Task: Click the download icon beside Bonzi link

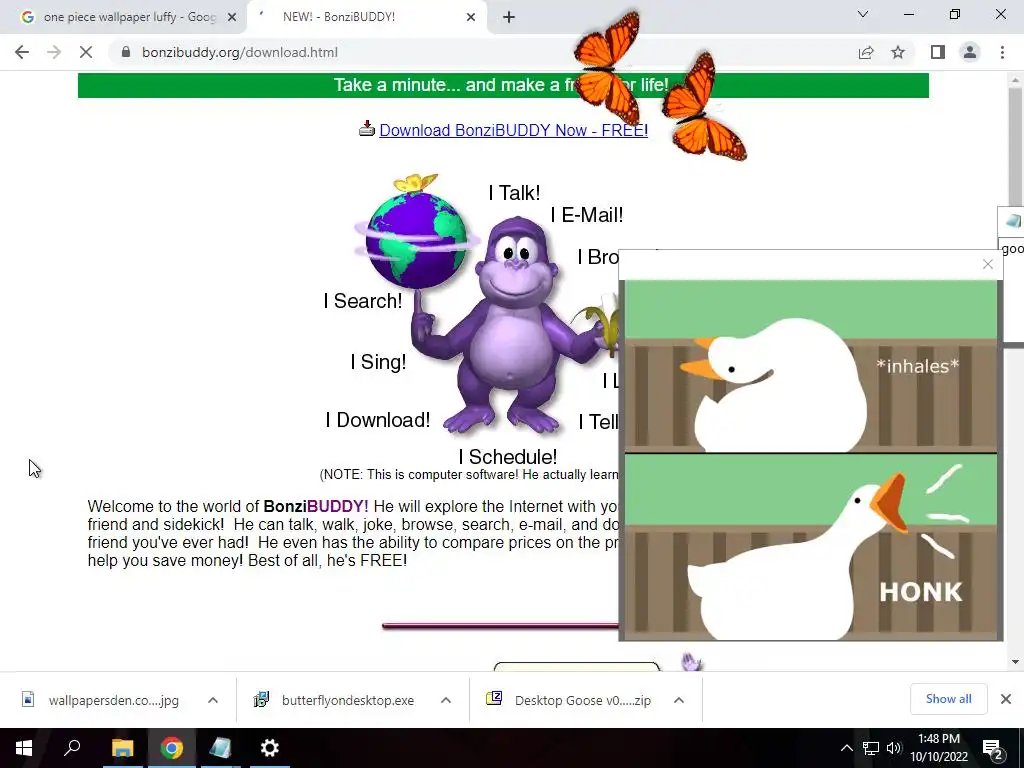Action: point(367,129)
